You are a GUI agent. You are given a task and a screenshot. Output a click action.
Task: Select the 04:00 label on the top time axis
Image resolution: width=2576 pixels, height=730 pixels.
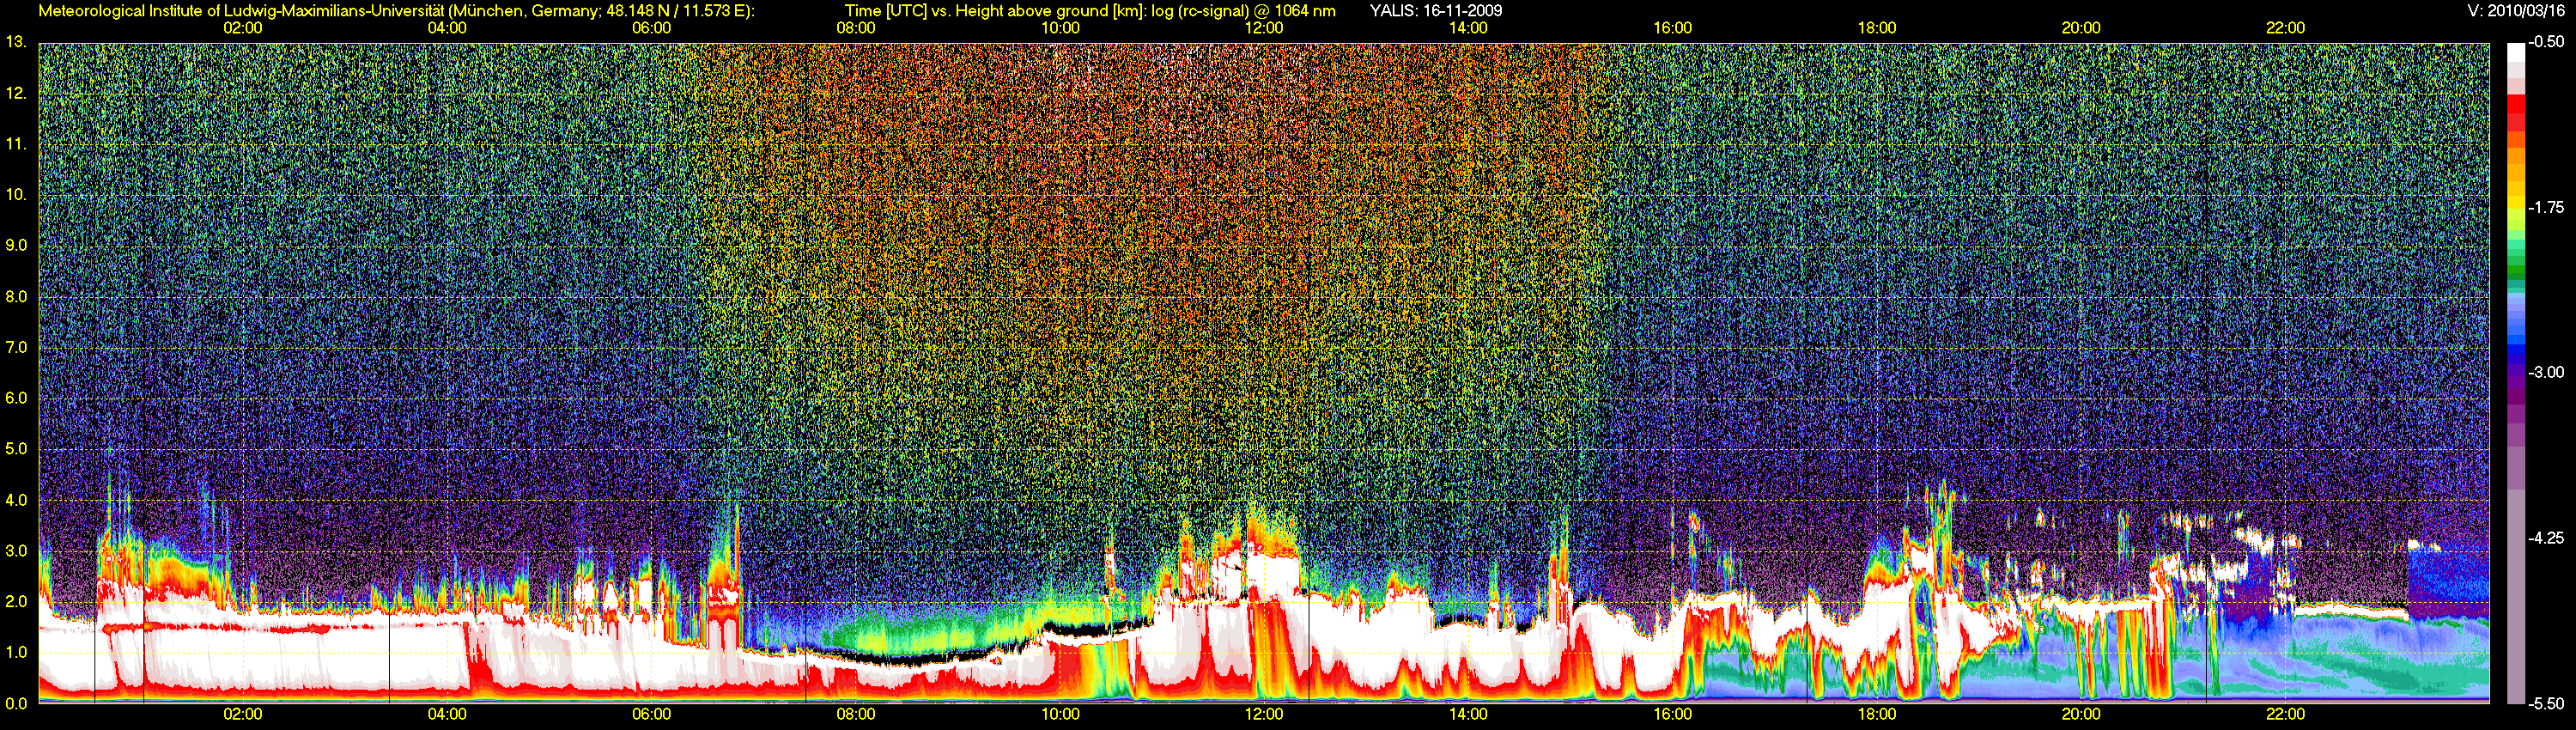(x=447, y=28)
